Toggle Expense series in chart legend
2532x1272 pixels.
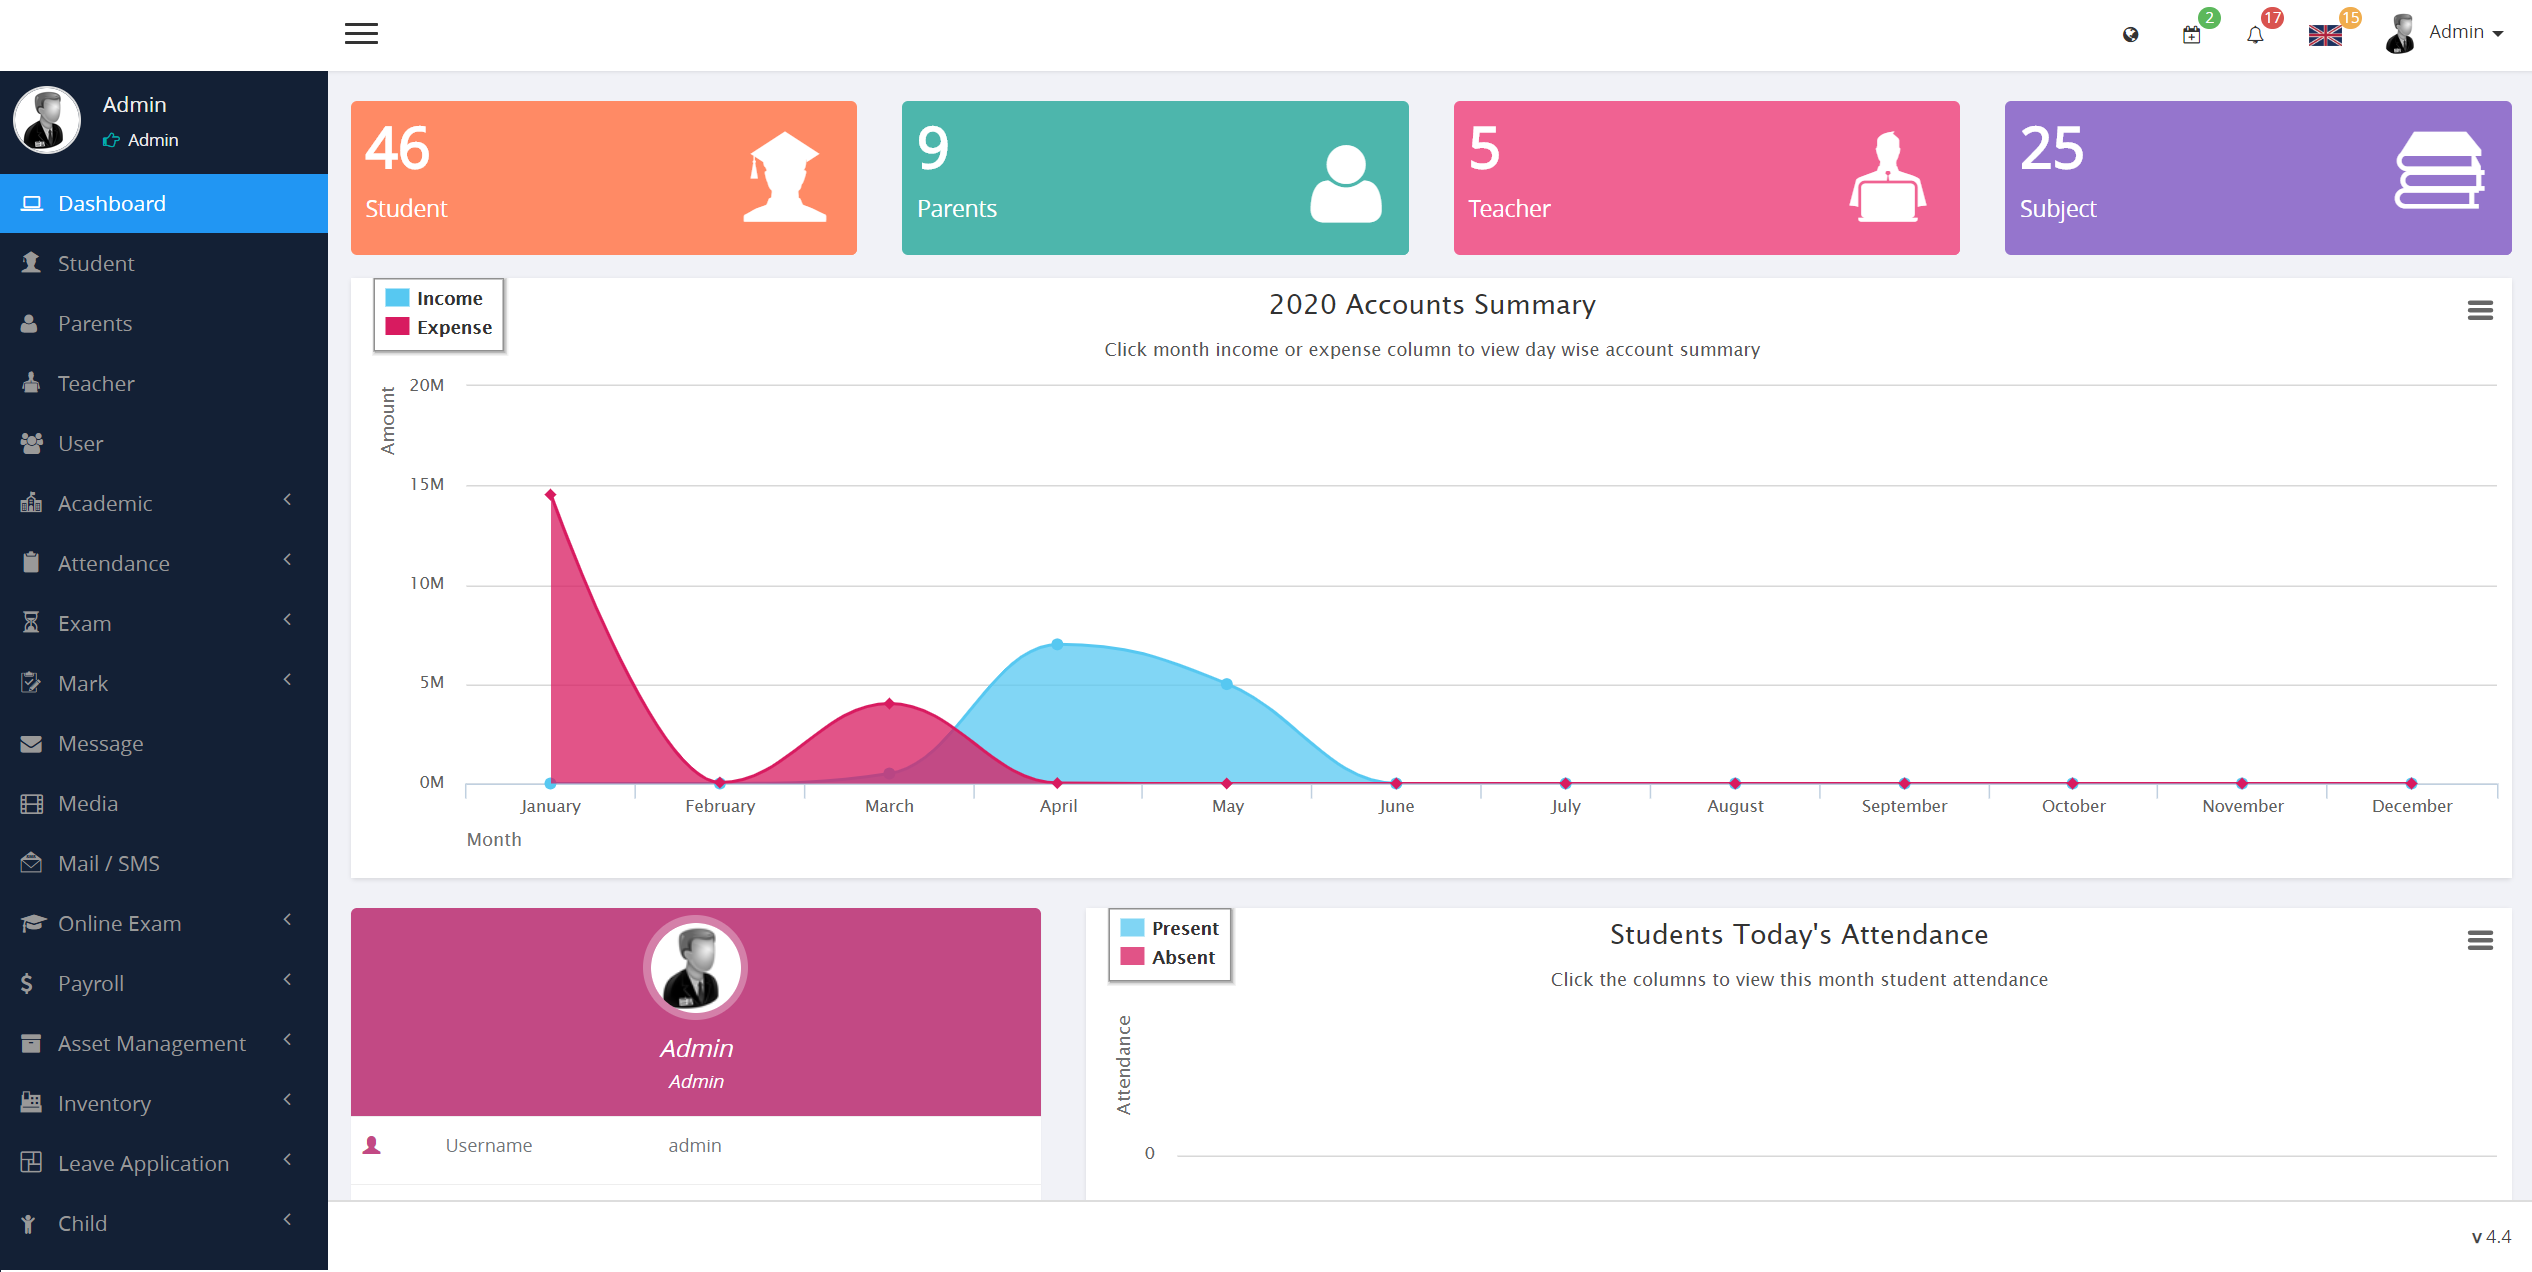453,328
